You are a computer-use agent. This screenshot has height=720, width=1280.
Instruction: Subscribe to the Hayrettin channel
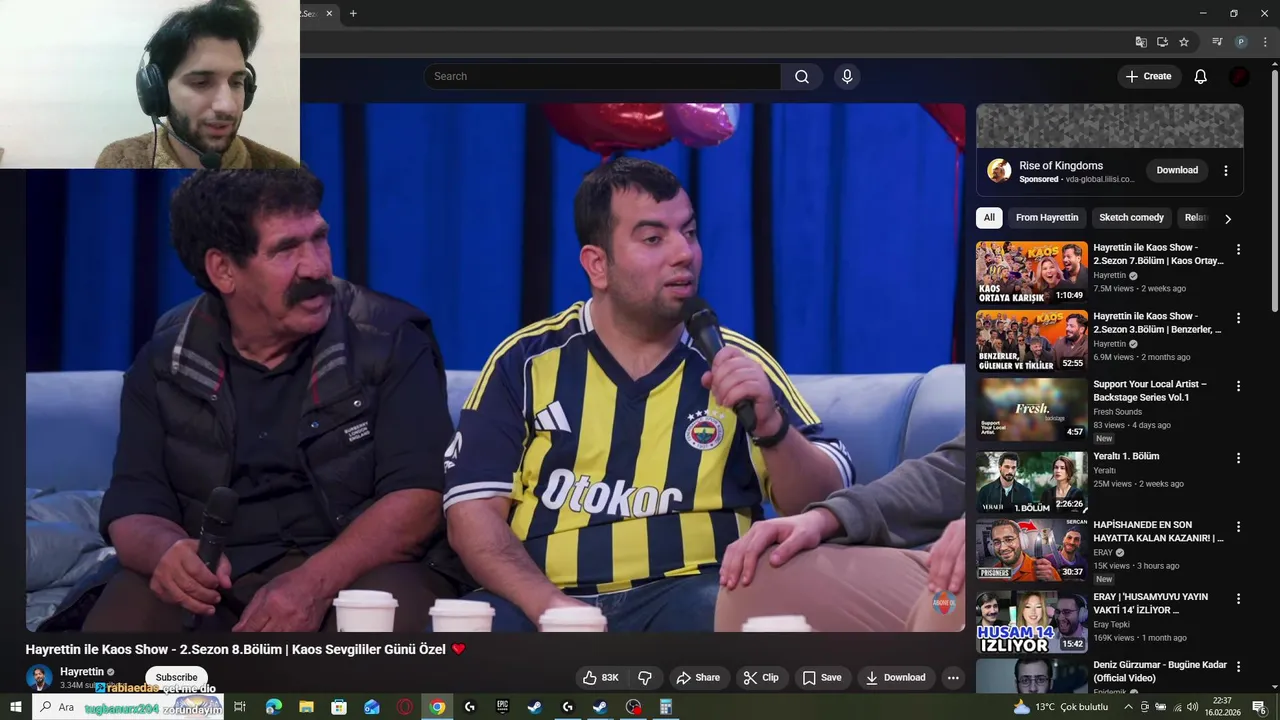(x=177, y=677)
